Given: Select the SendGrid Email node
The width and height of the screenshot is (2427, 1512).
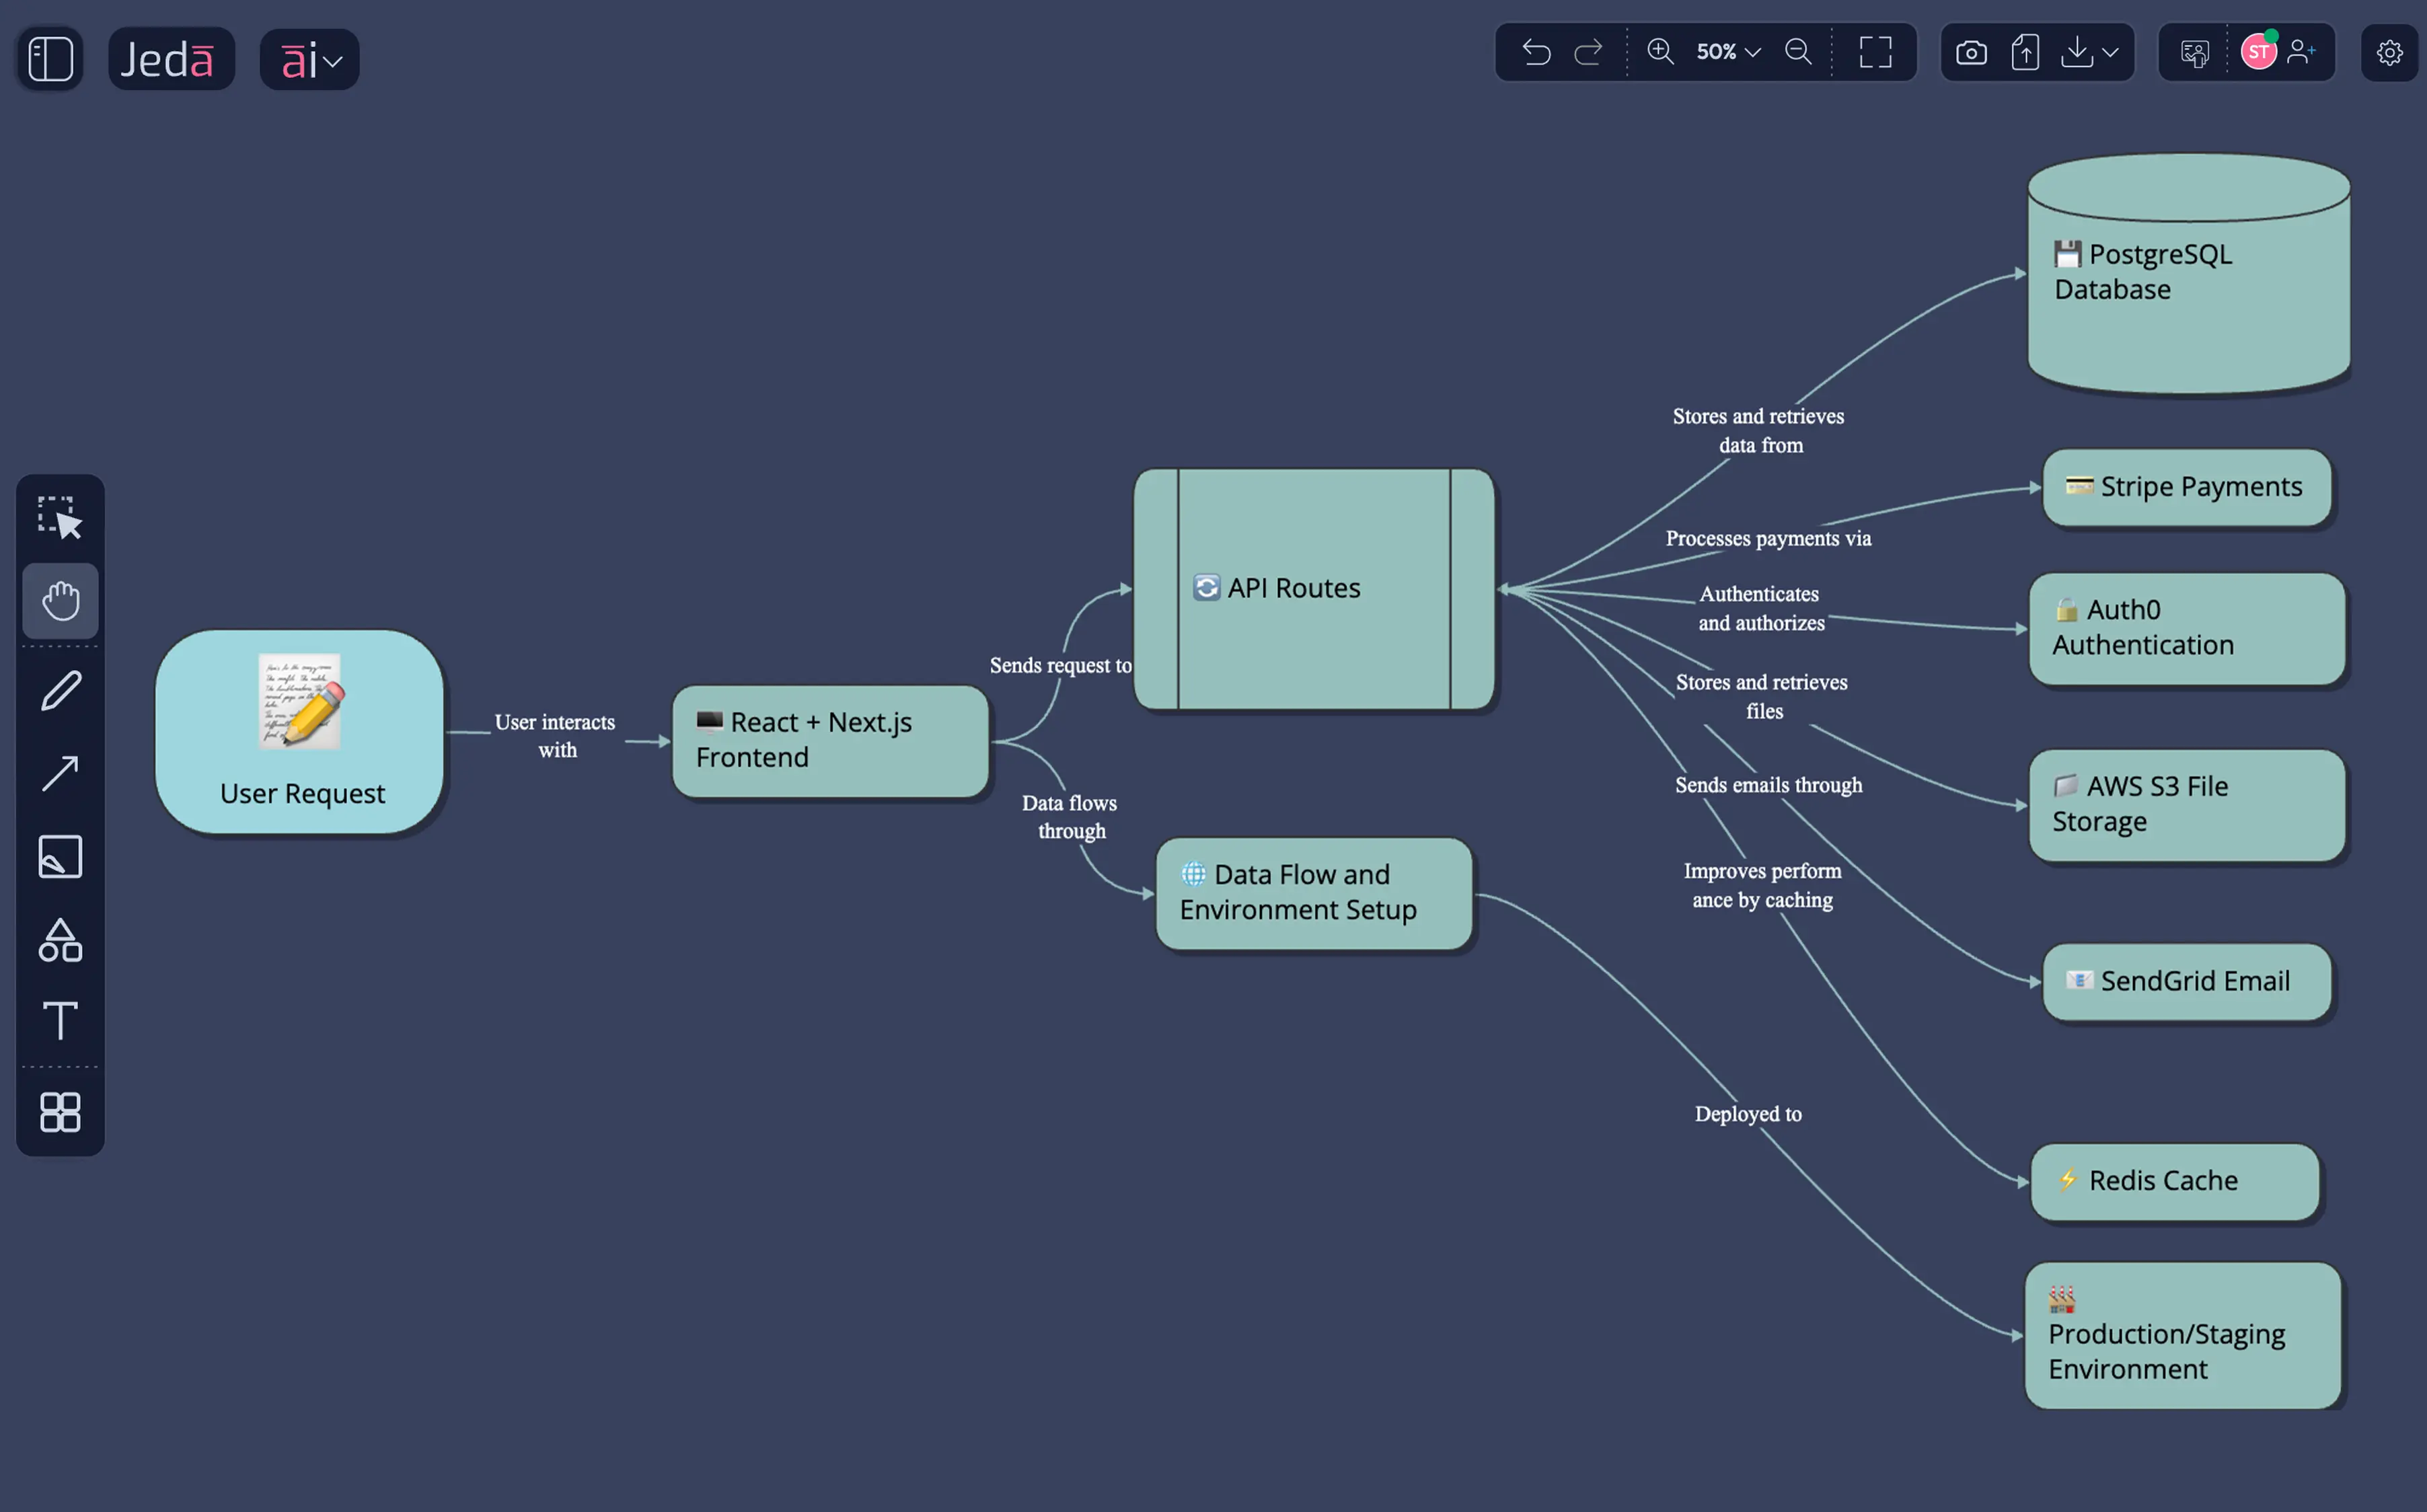Looking at the screenshot, I should pos(2187,982).
